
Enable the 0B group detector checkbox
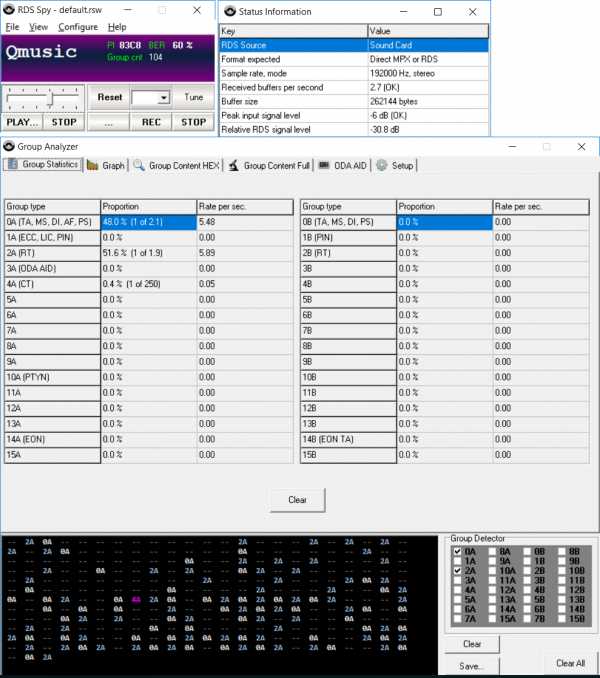527,551
